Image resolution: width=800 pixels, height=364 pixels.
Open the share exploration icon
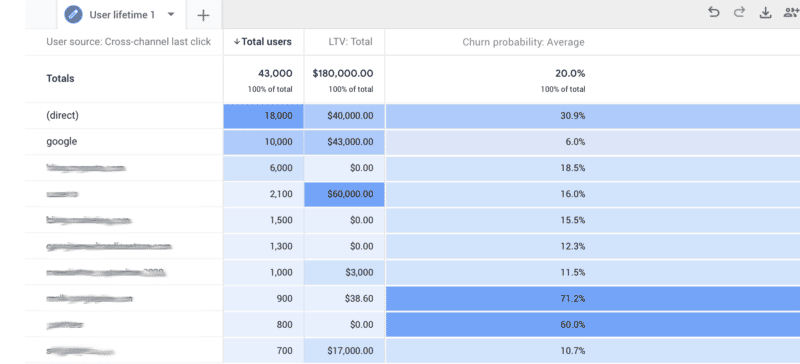[x=792, y=13]
